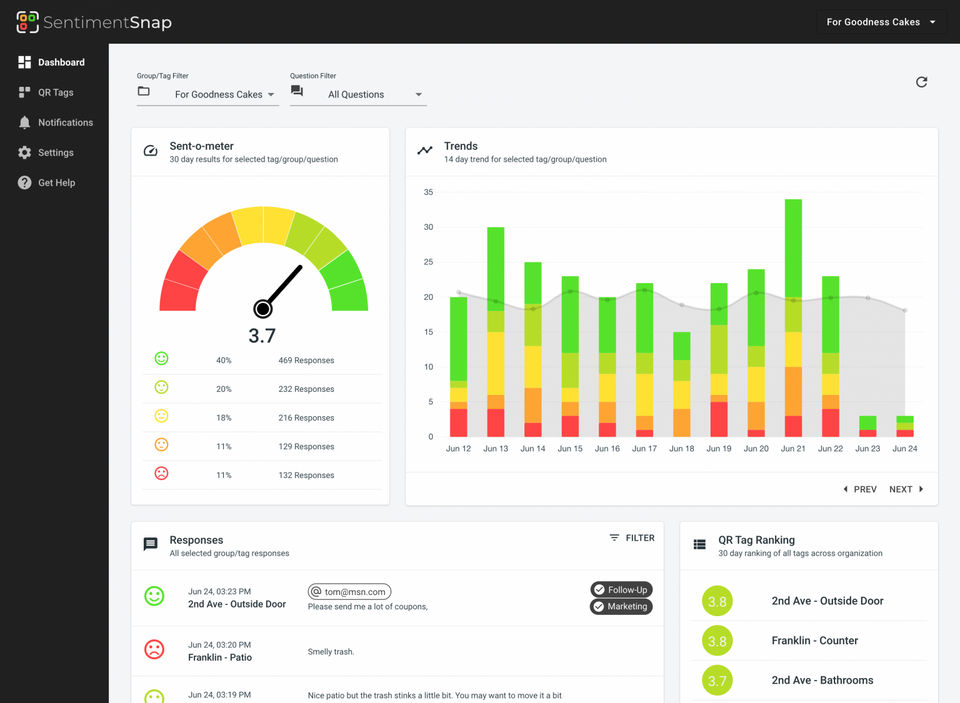The width and height of the screenshot is (960, 703).
Task: Click the 3.8 badge for 2nd Ave - Outside Door
Action: tap(717, 601)
